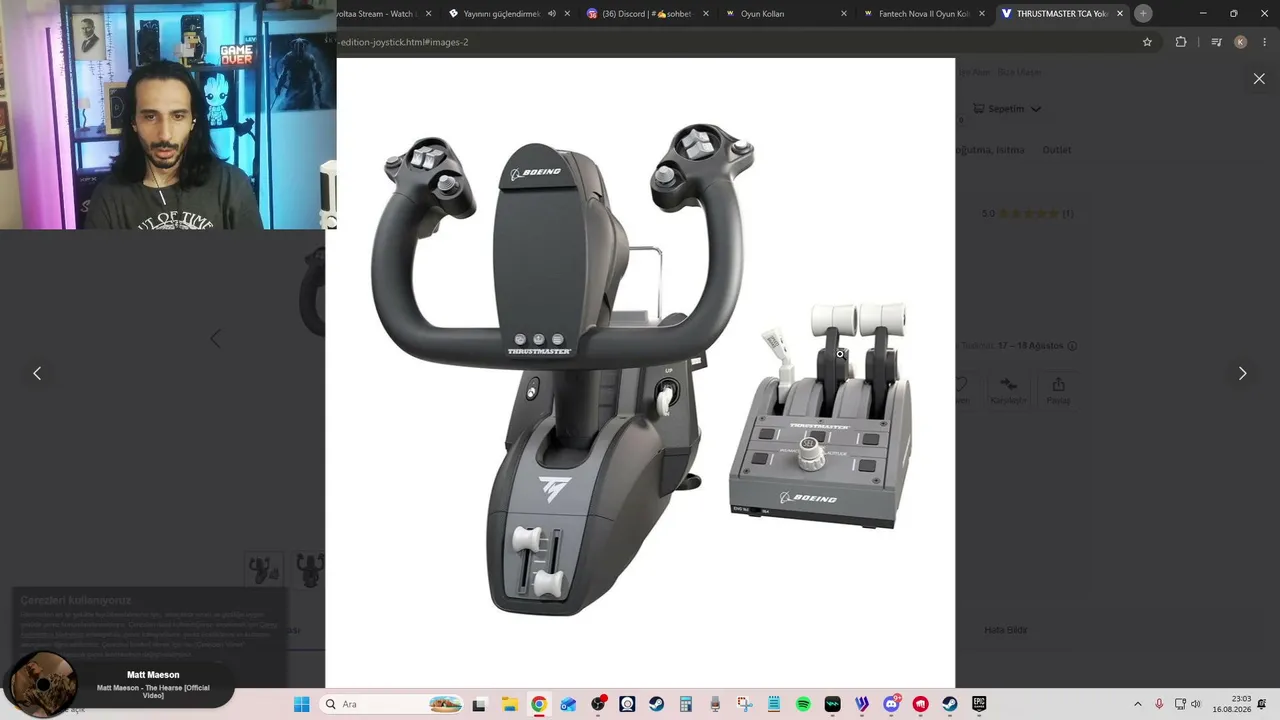Open the Windows Start menu
Image resolution: width=1280 pixels, height=720 pixels.
click(x=301, y=704)
